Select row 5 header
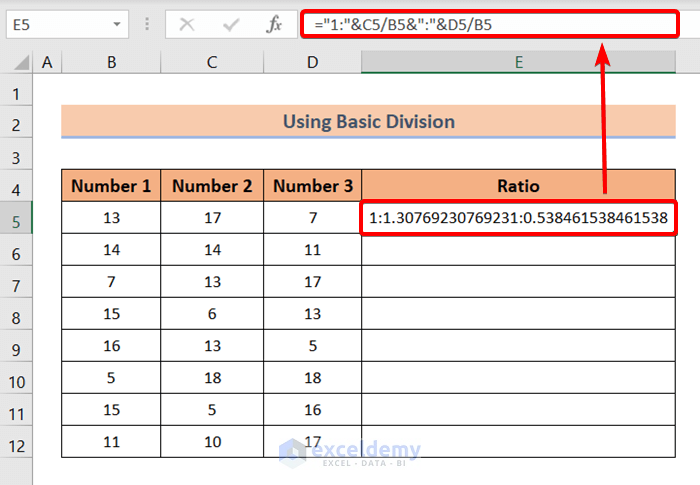The height and width of the screenshot is (485, 700). click(x=16, y=222)
